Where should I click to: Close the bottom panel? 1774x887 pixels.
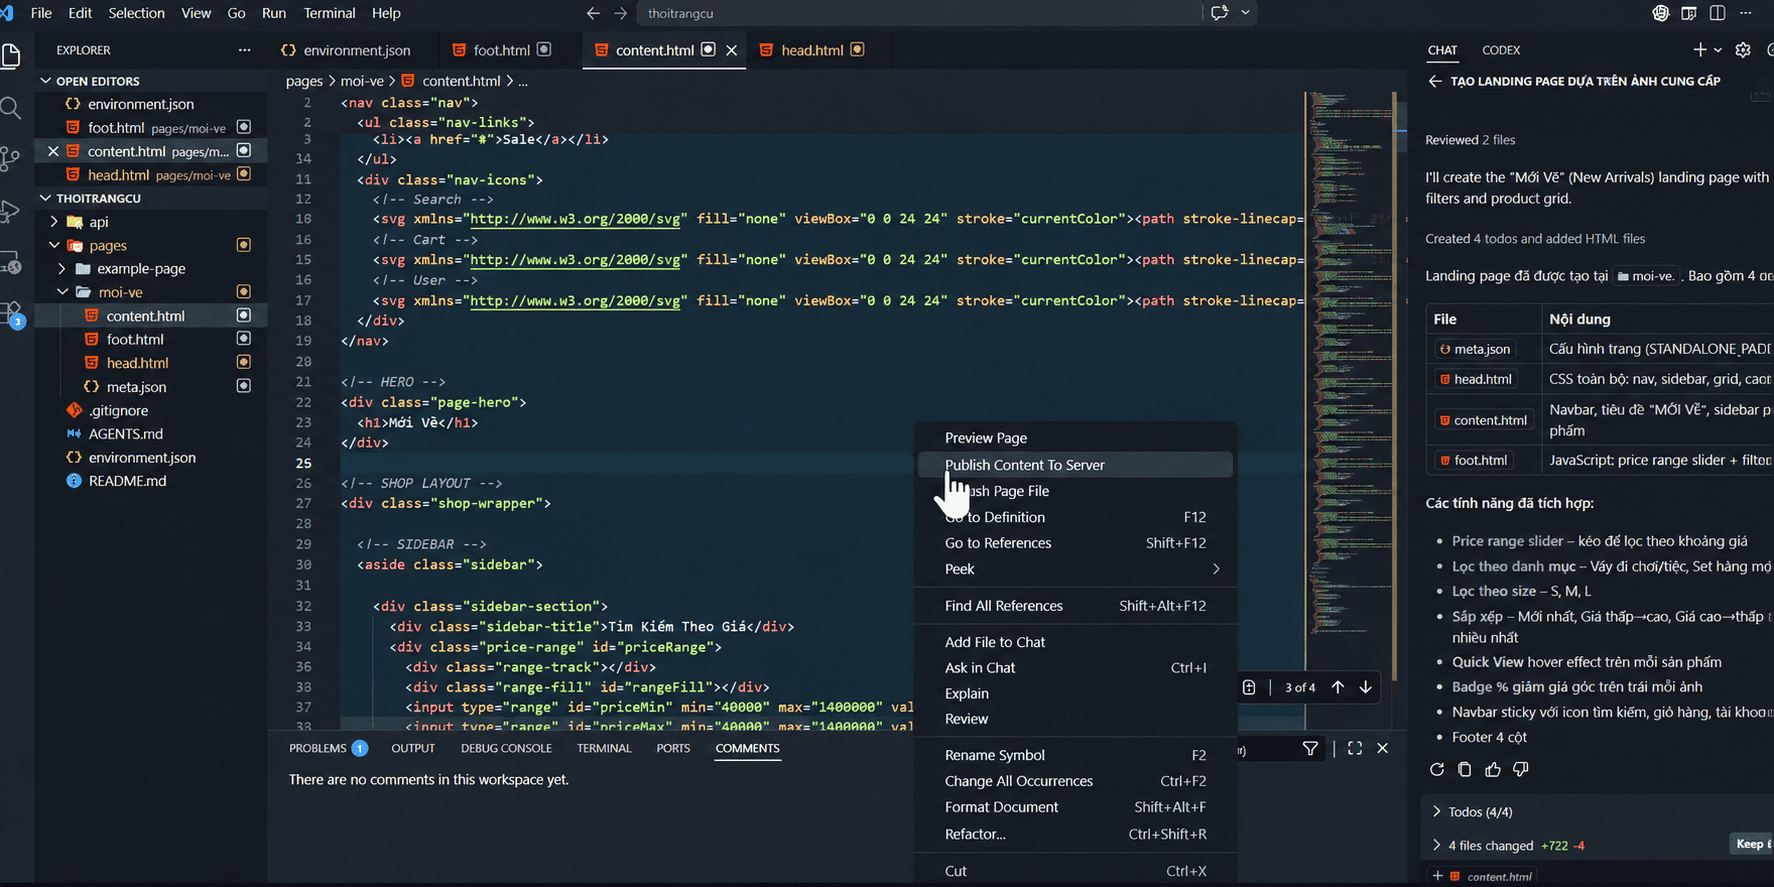[x=1383, y=748]
